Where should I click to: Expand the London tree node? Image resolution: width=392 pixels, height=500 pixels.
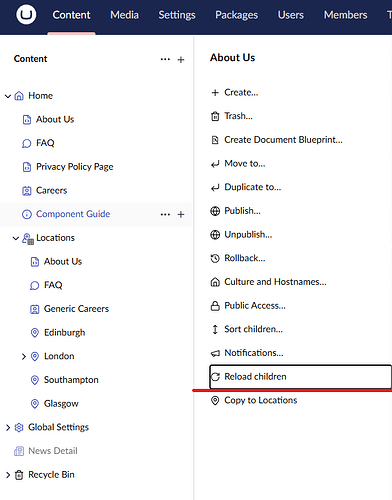pos(24,357)
